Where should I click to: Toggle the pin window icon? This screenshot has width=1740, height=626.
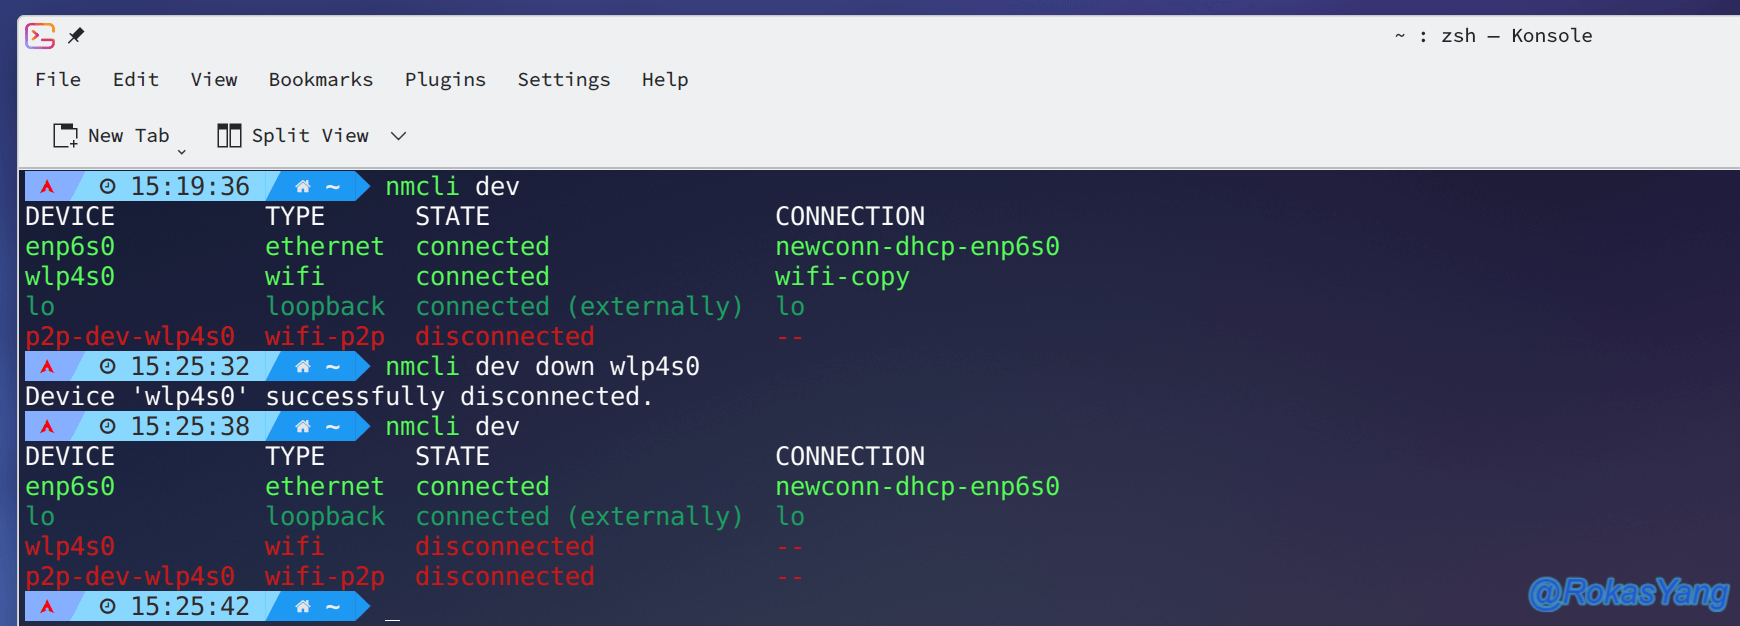[76, 36]
